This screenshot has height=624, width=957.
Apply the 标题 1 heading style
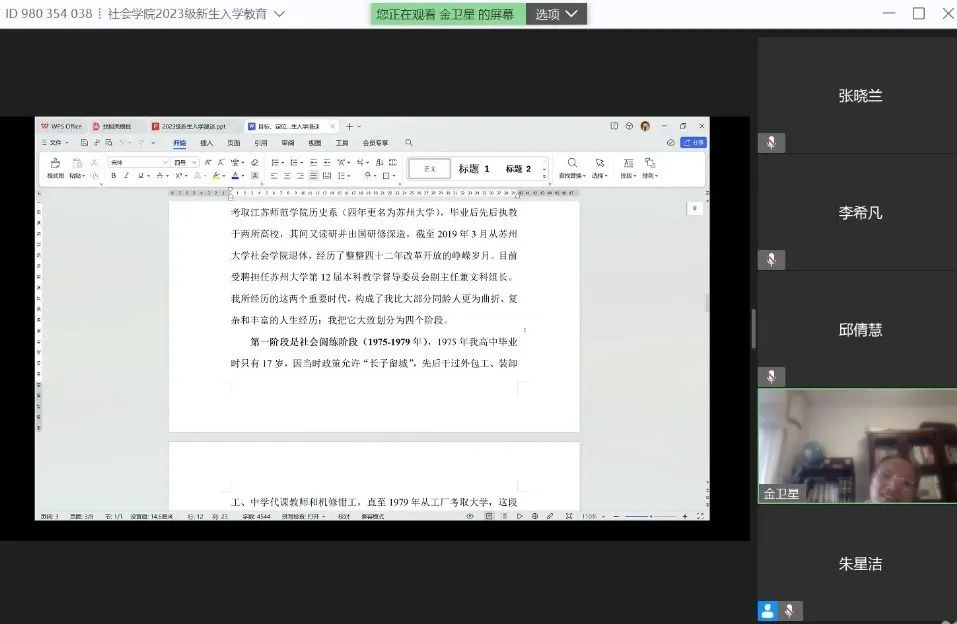pos(474,169)
